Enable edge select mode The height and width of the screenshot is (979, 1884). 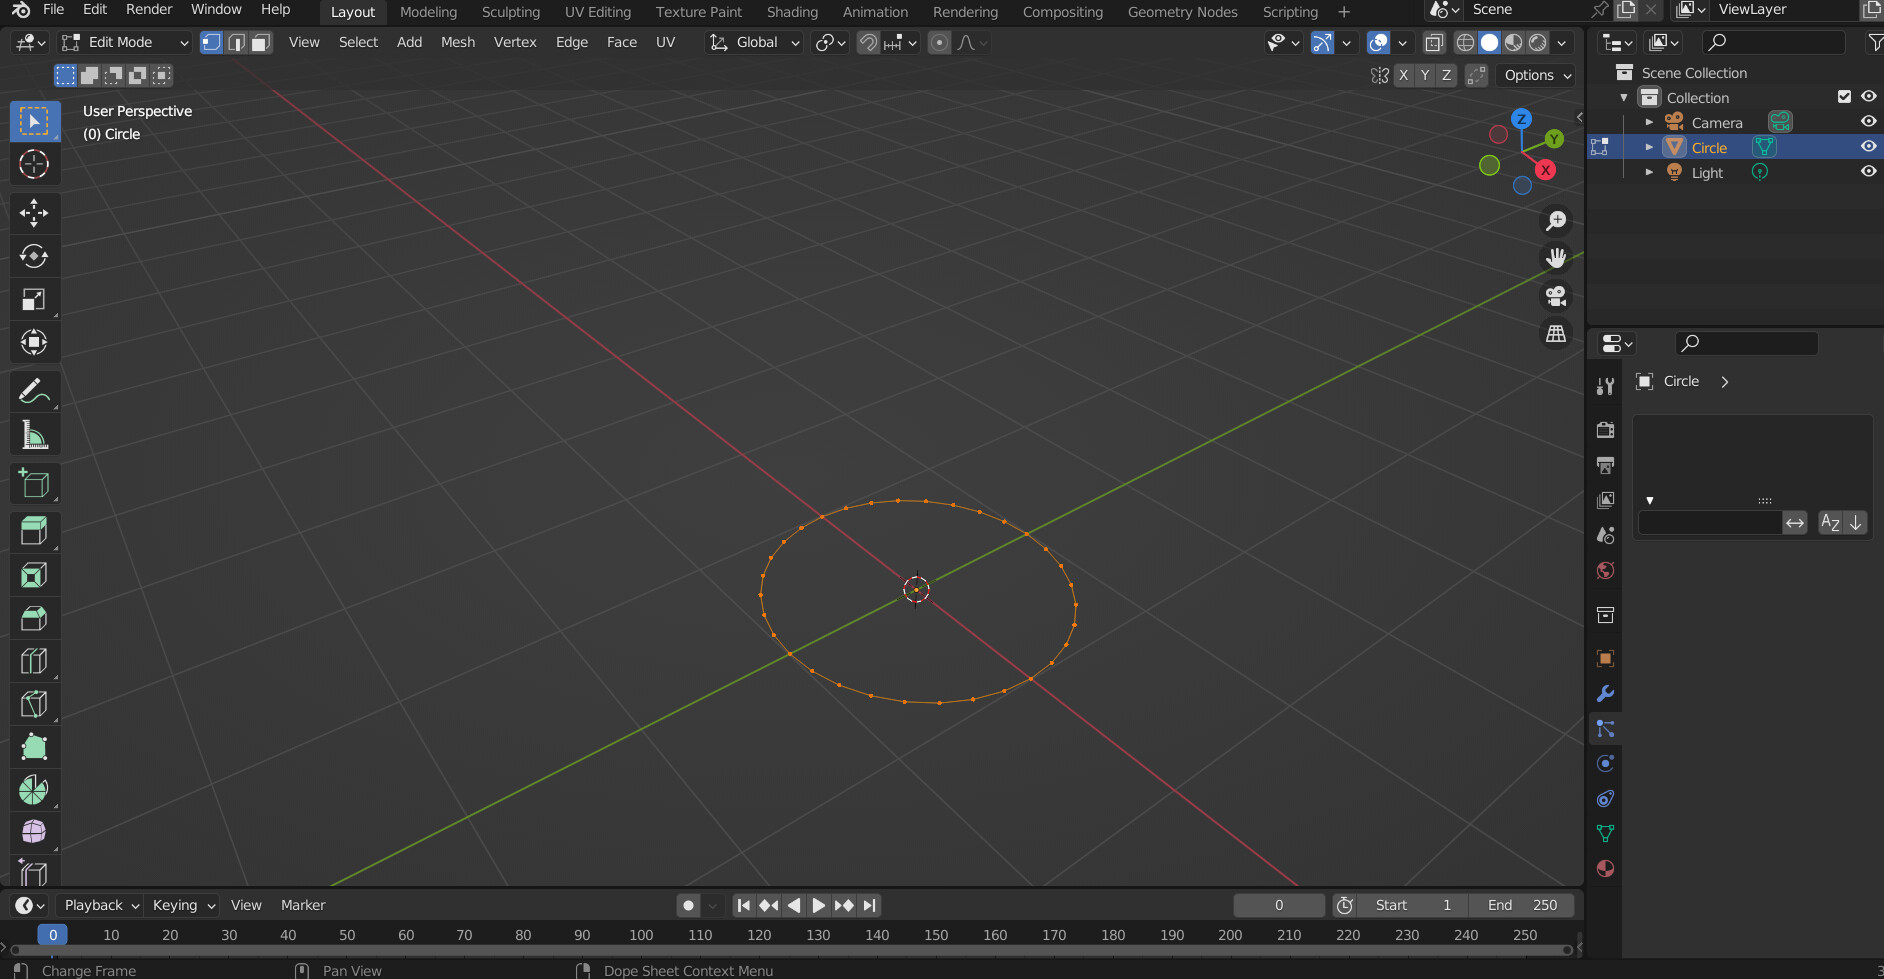point(236,42)
